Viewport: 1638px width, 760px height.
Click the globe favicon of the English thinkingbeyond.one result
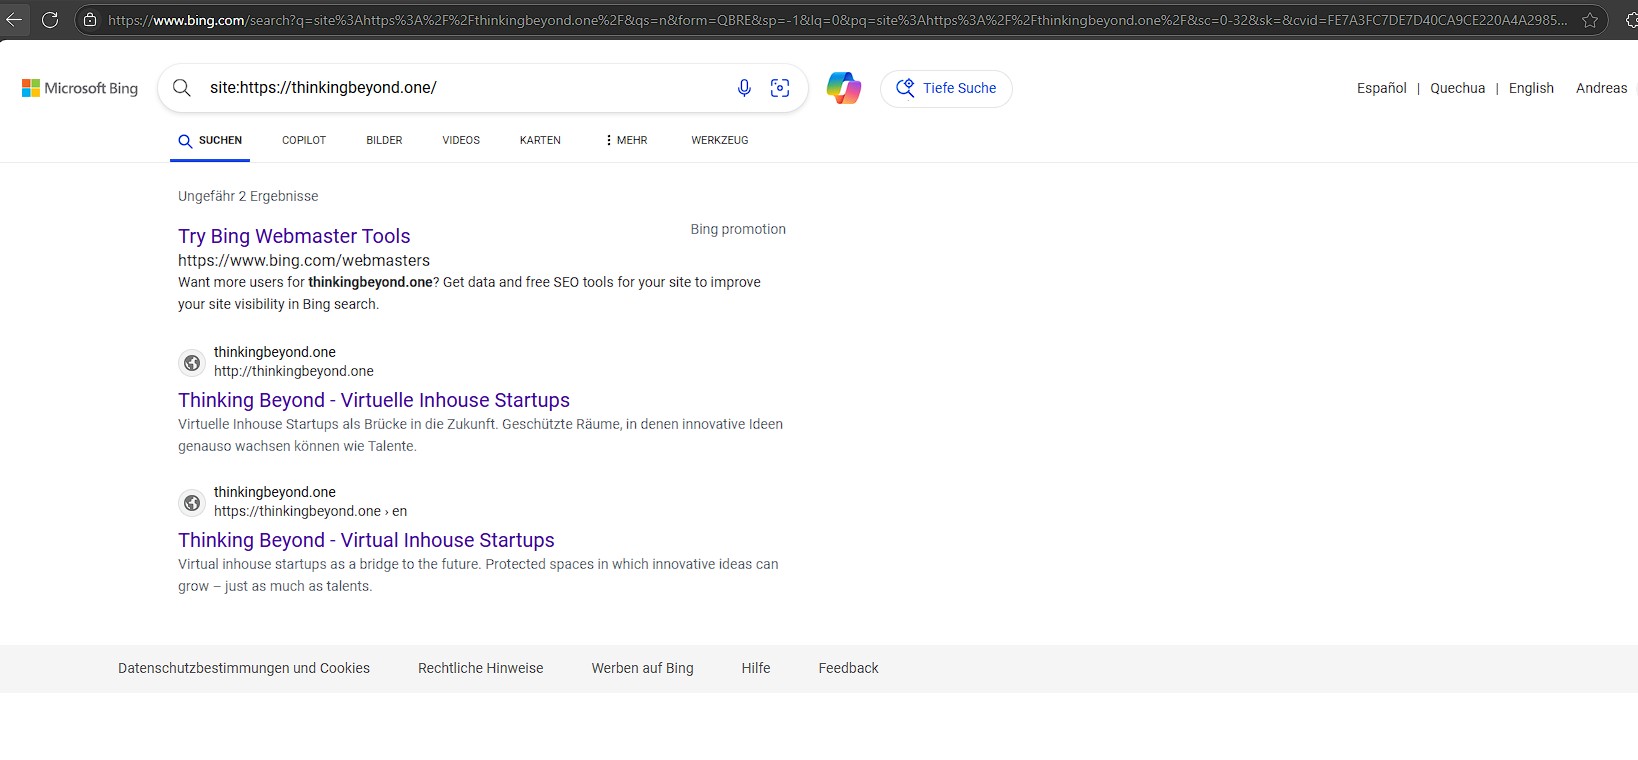click(192, 502)
